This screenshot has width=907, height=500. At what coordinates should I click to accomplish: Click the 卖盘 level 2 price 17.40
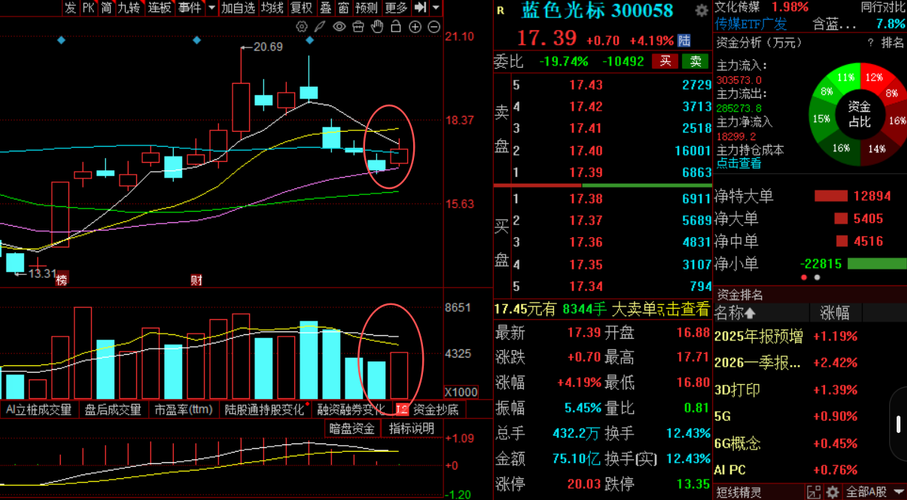[585, 150]
